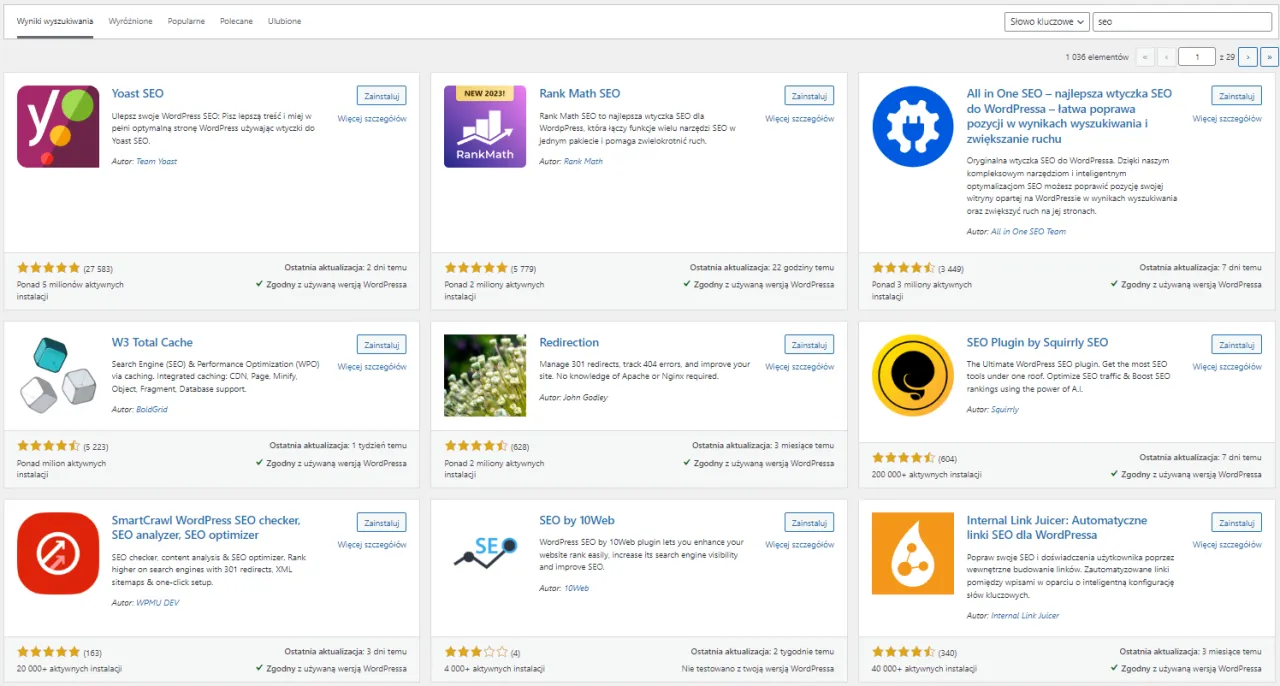Click the Redirection plugin thumbnail image
Viewport: 1280px width, 686px height.
click(484, 374)
